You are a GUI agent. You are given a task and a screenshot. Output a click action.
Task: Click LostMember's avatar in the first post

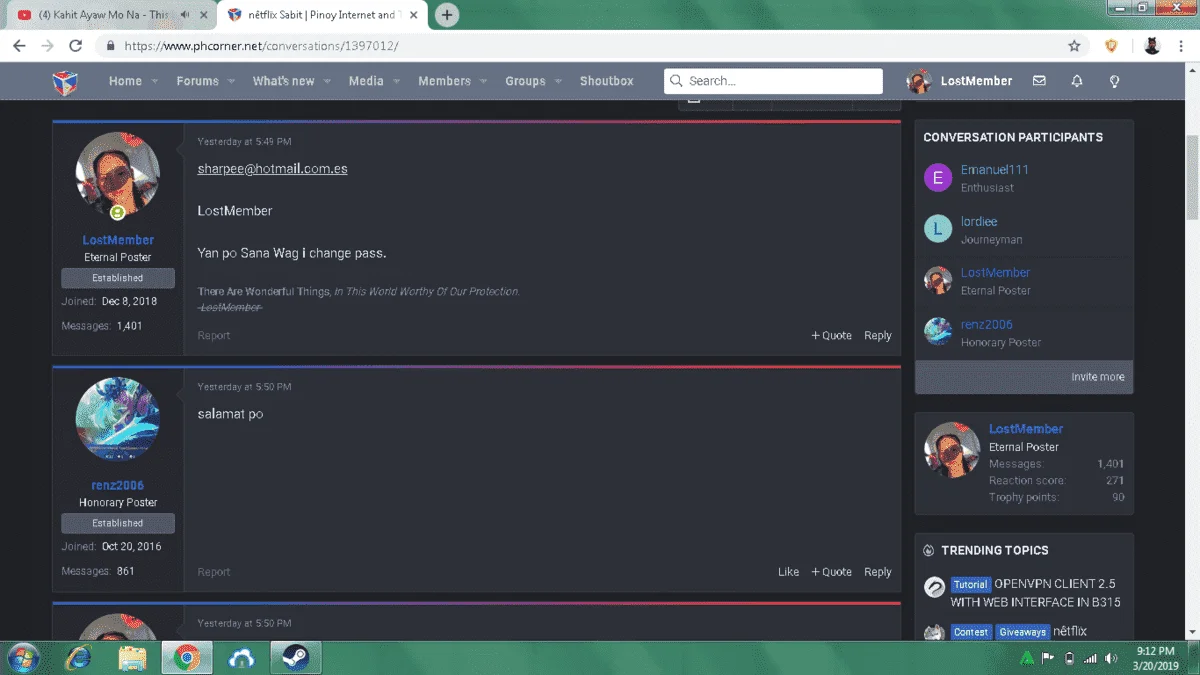pos(118,174)
